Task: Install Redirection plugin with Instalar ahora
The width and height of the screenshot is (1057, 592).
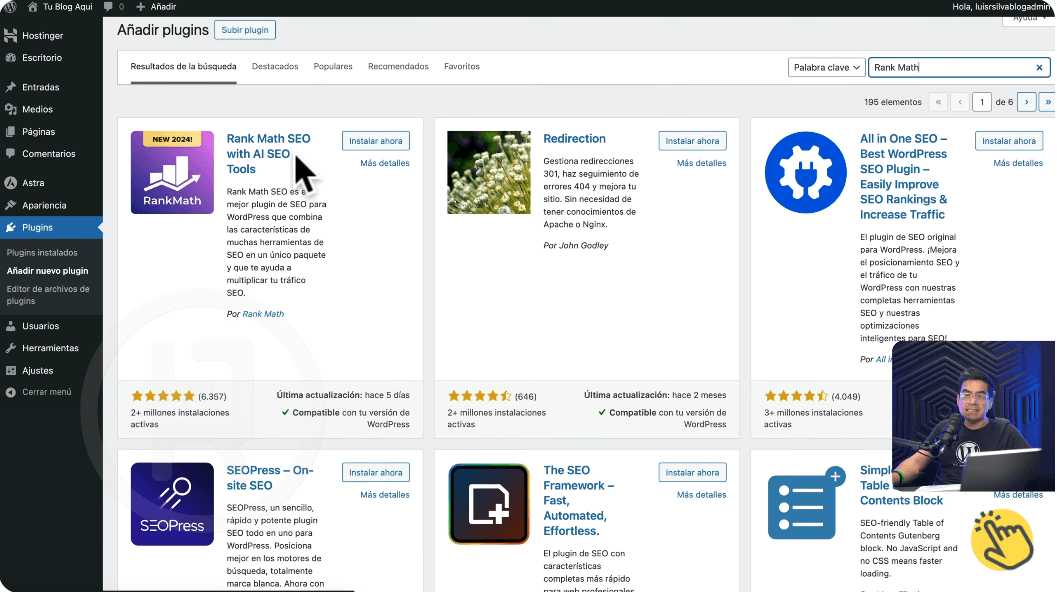Action: (692, 141)
